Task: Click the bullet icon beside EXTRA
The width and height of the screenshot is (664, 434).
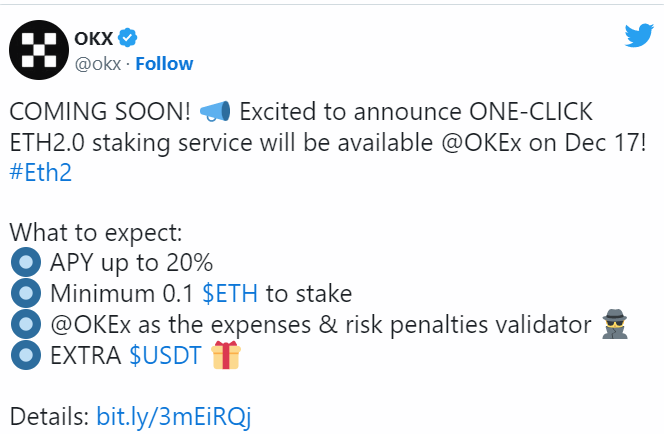Action: click(x=23, y=355)
